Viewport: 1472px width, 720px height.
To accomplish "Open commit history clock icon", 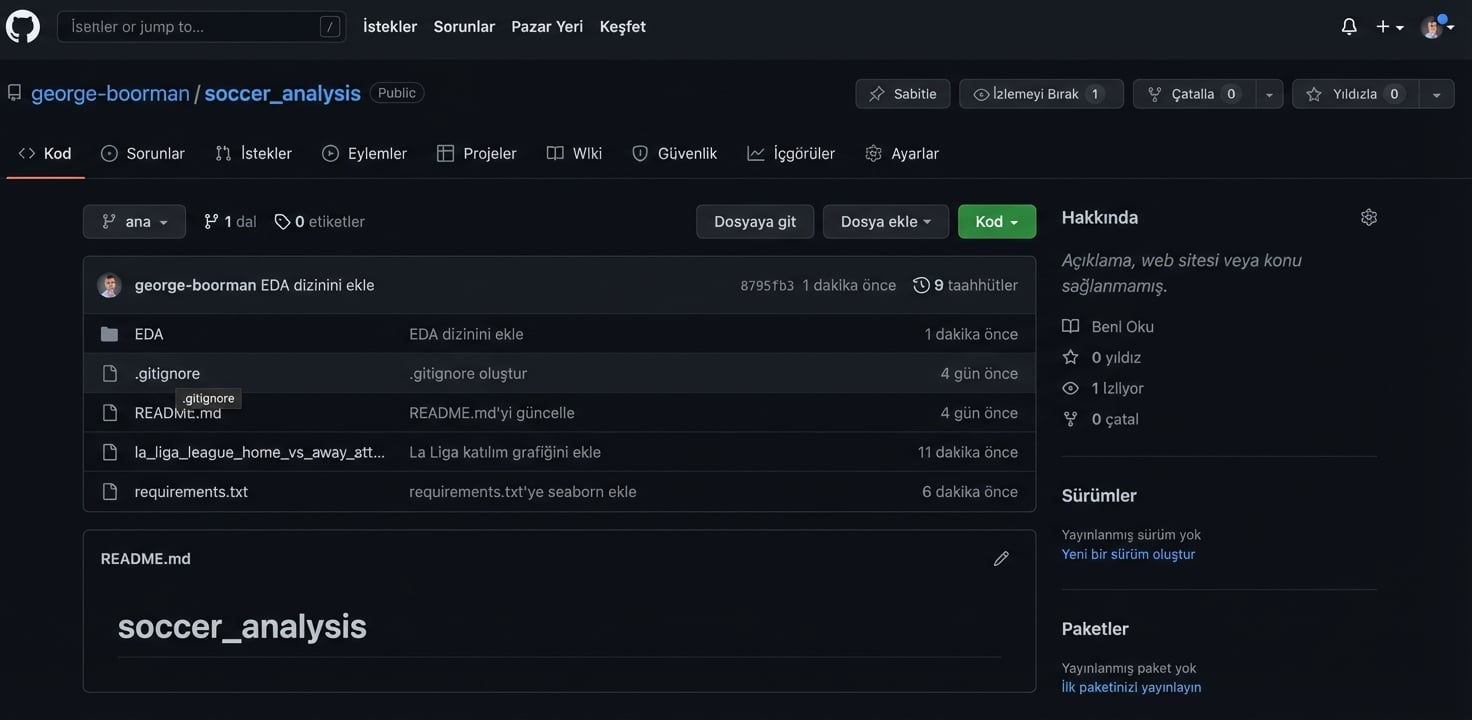I will pyautogui.click(x=921, y=285).
